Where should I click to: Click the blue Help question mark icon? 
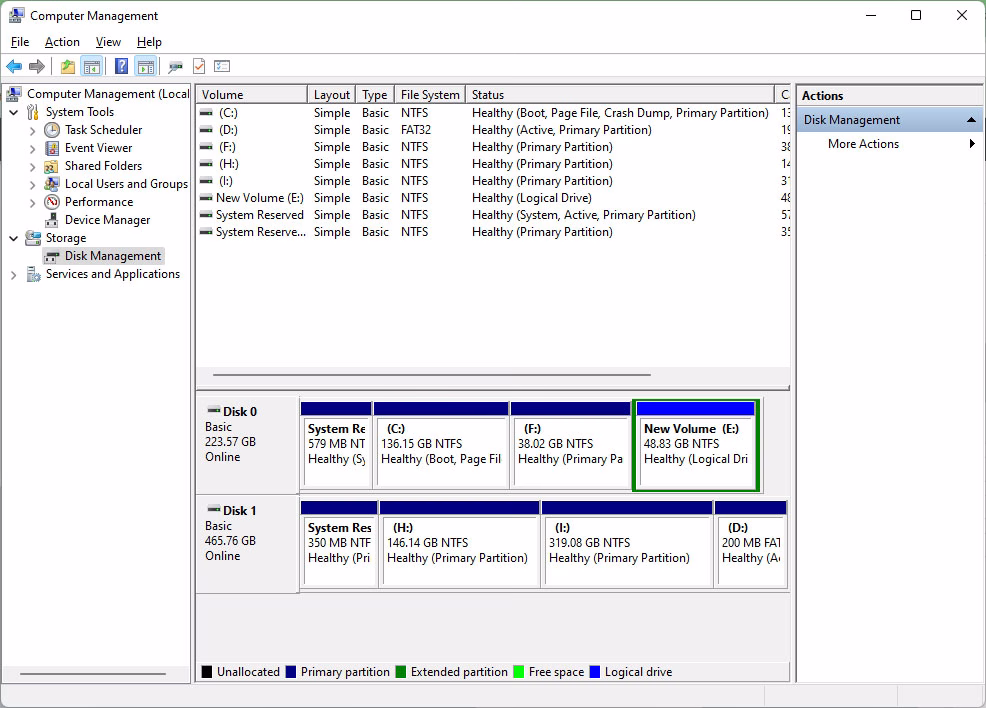[x=121, y=66]
